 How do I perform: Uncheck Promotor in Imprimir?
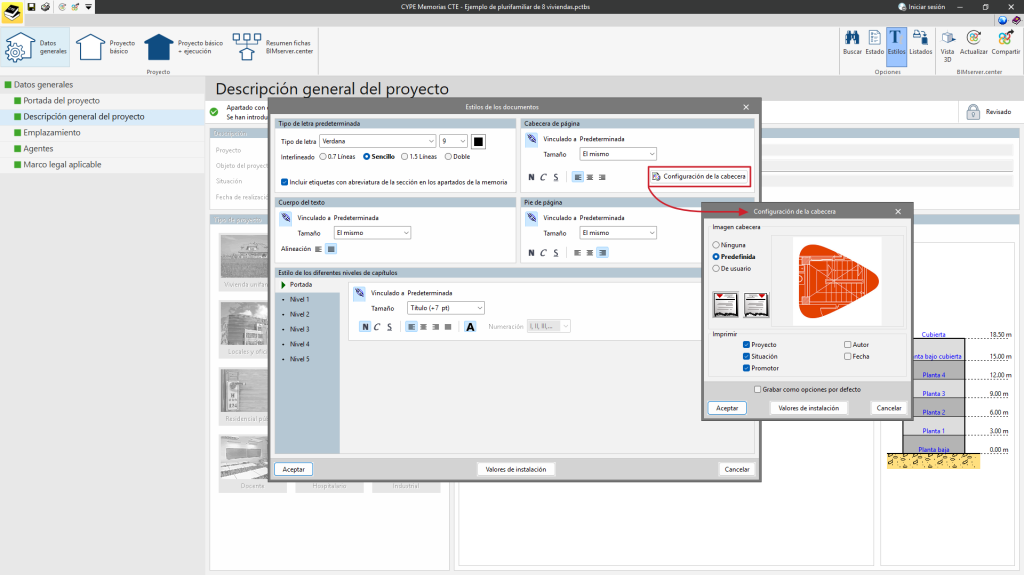tap(746, 368)
